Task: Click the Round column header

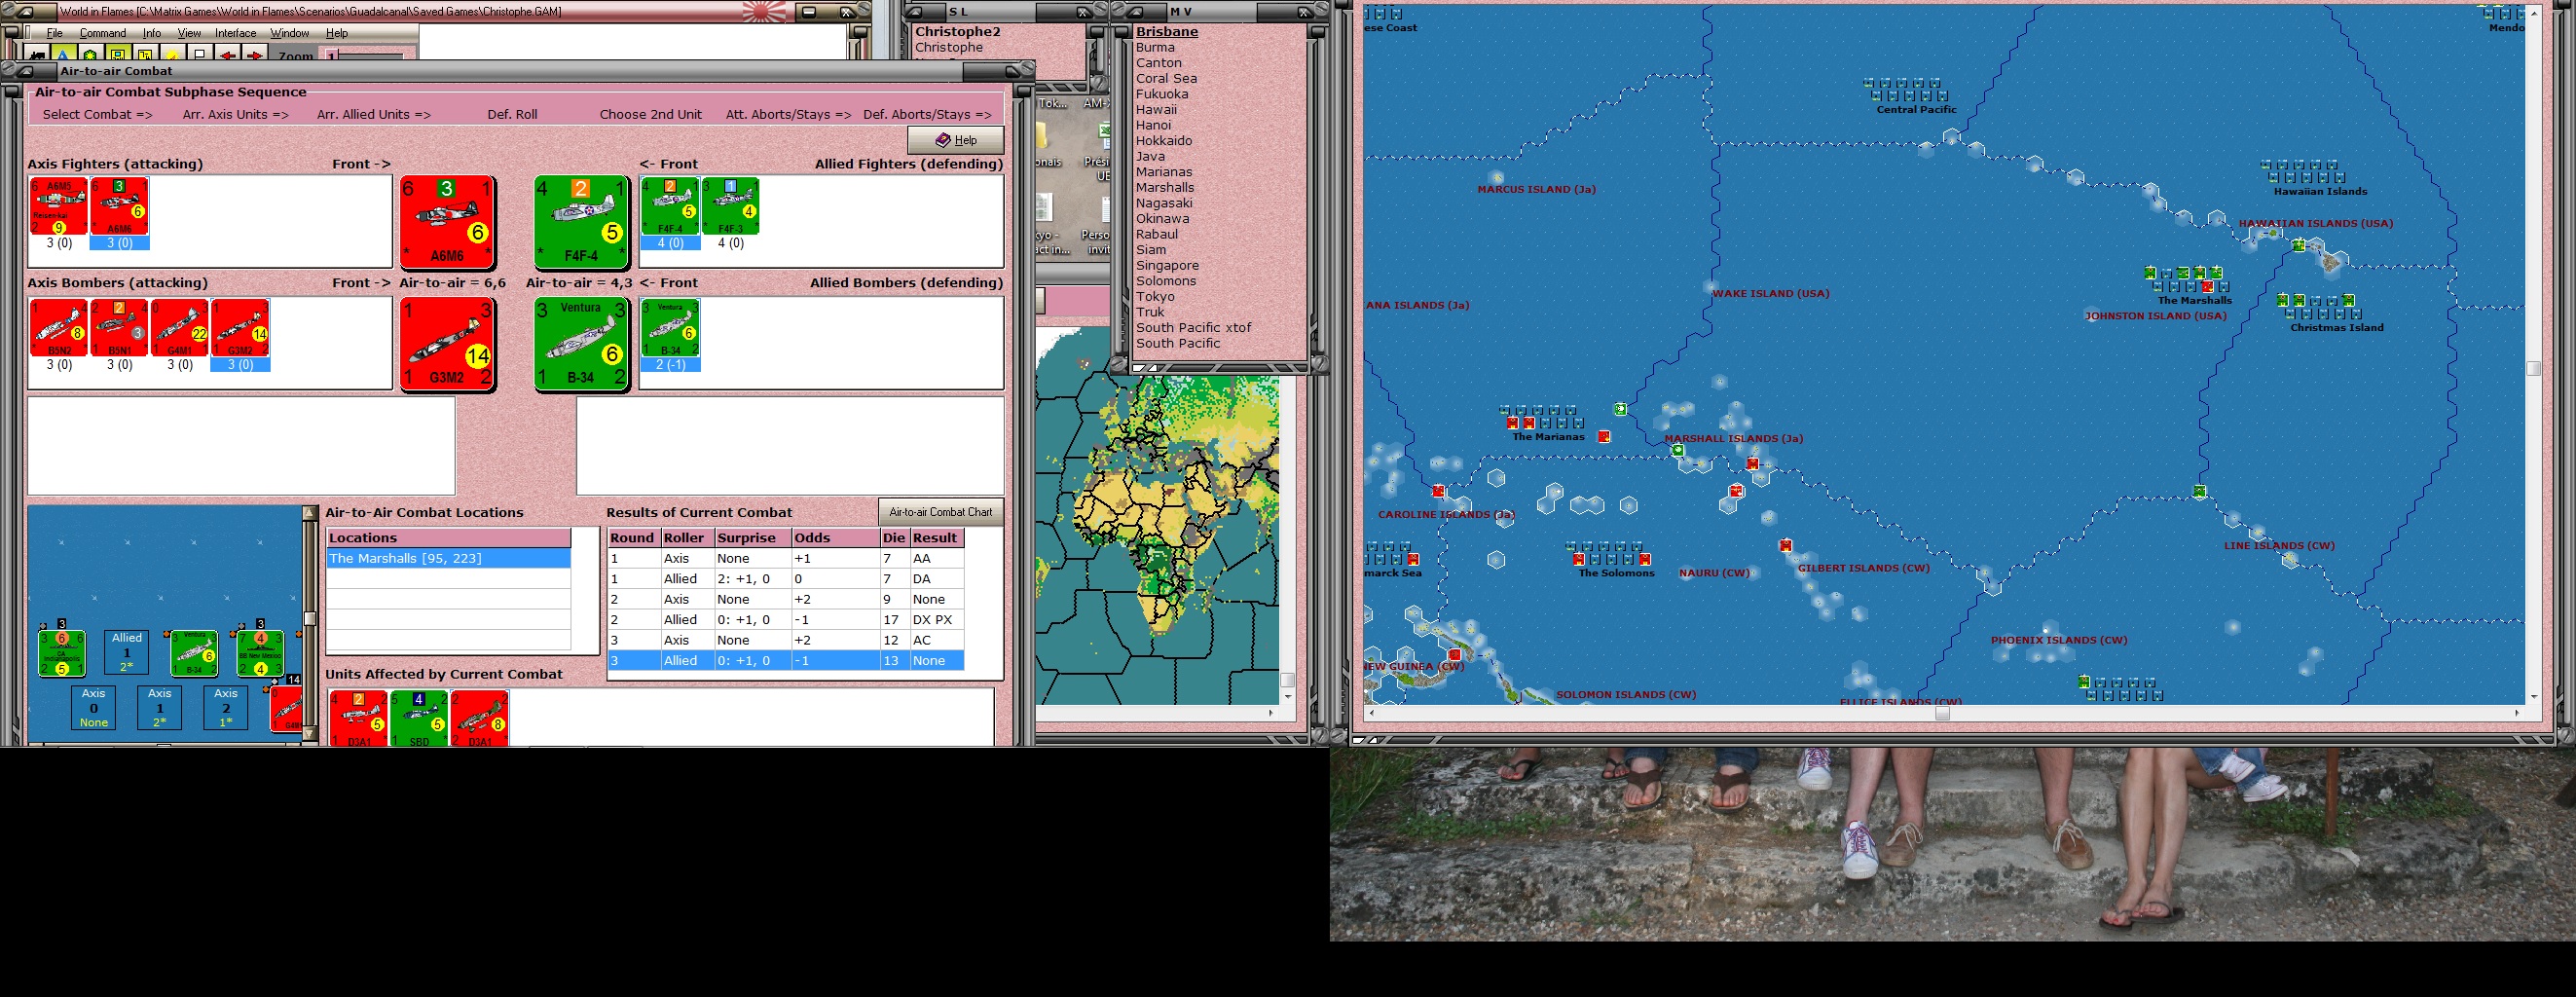Action: click(x=634, y=538)
